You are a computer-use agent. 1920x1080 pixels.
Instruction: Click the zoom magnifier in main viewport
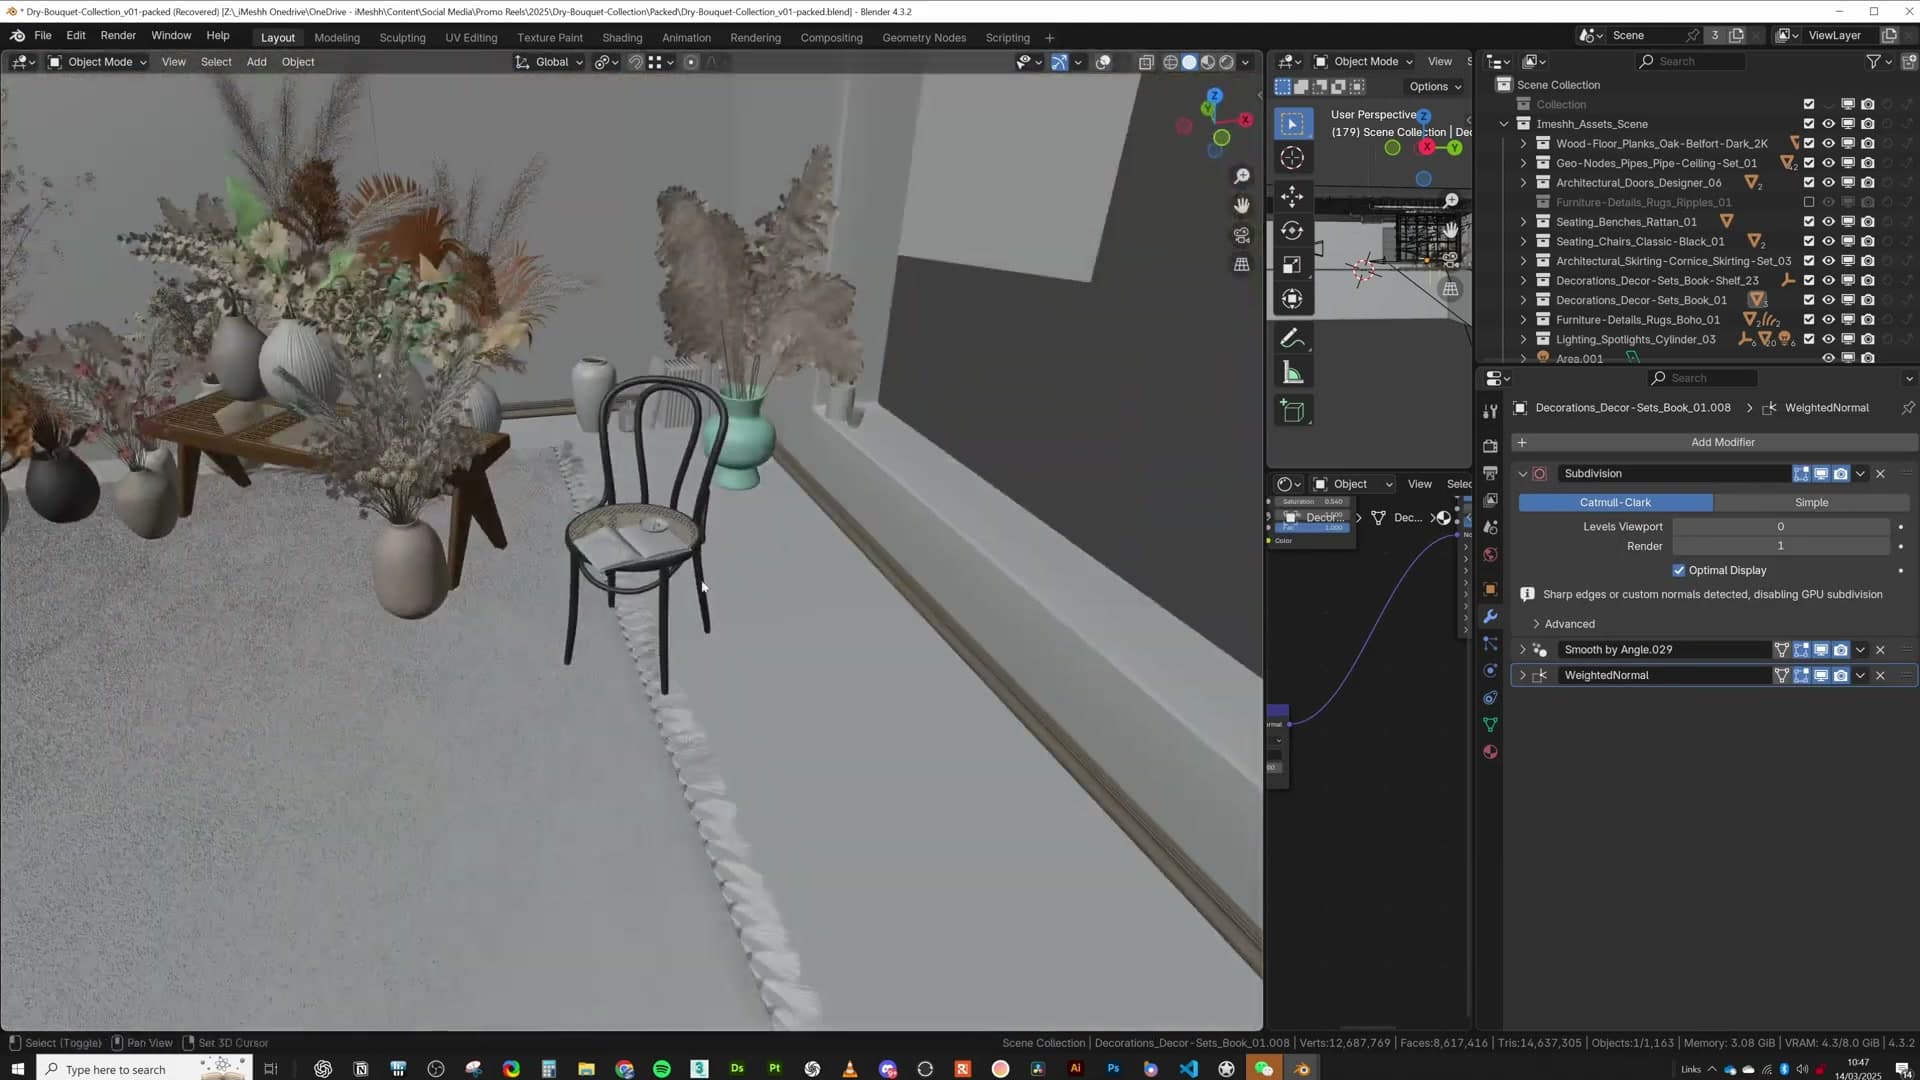pos(1242,176)
